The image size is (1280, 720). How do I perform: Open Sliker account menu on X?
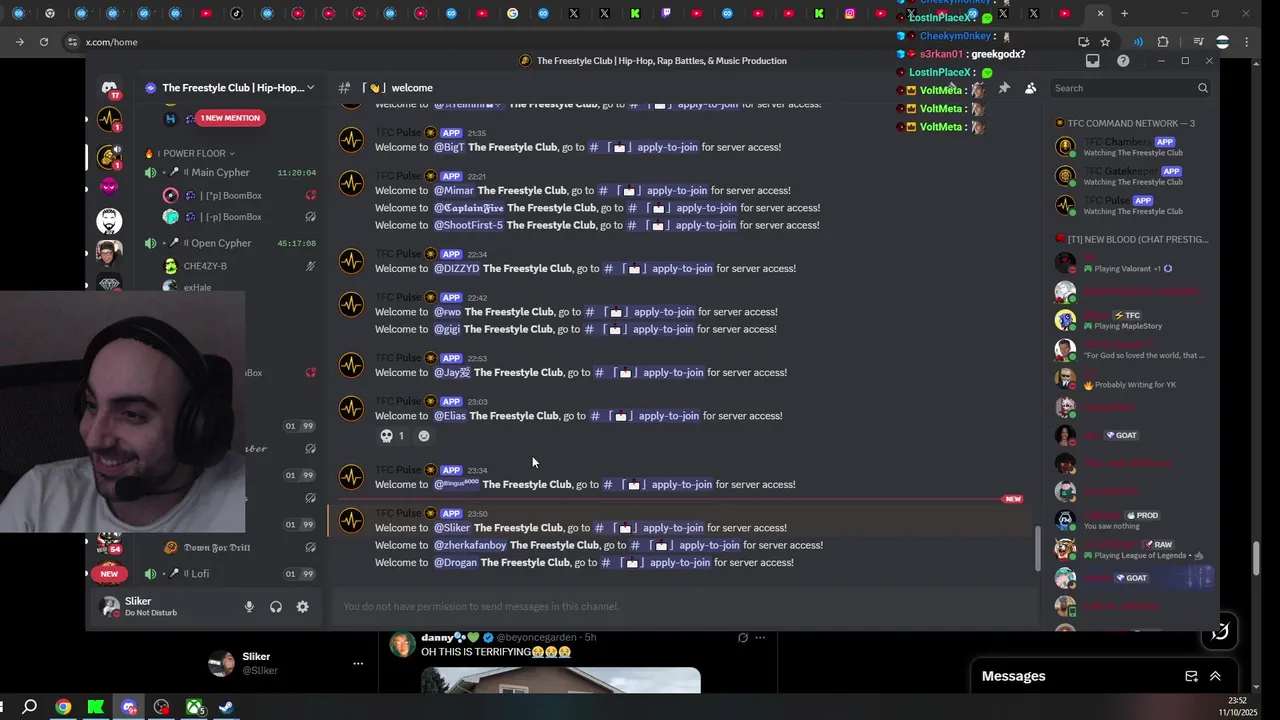tap(357, 663)
